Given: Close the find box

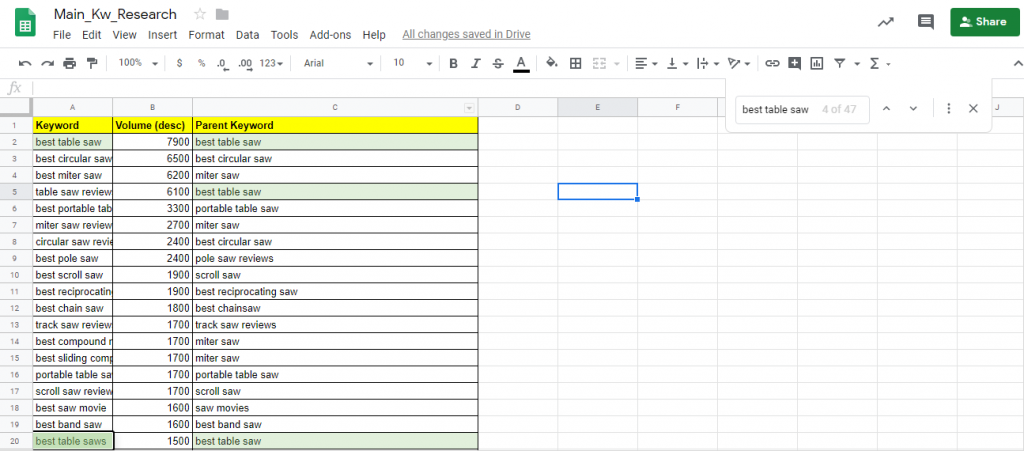Looking at the screenshot, I should coord(973,109).
